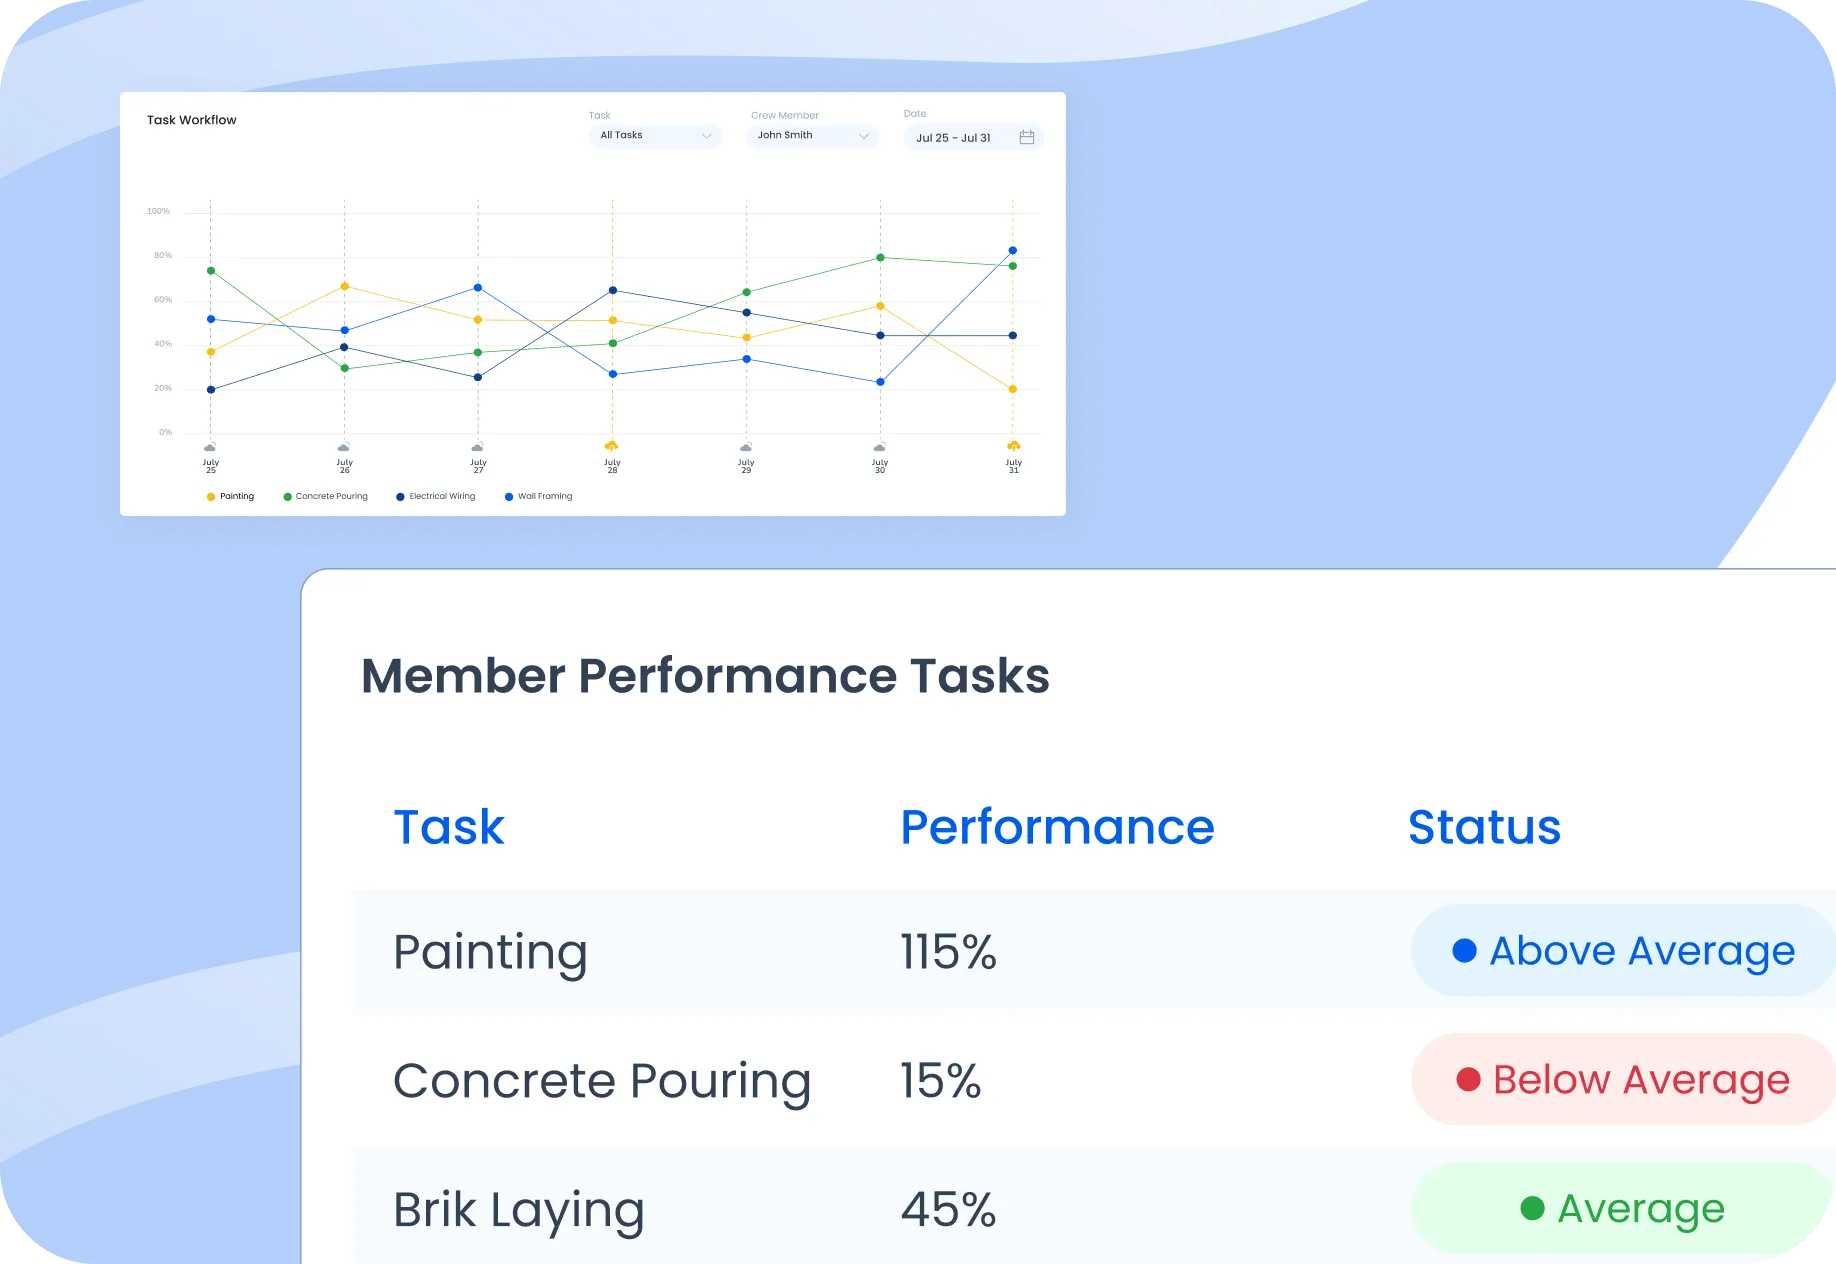1836x1264 pixels.
Task: Select the Task column header
Action: [x=448, y=827]
